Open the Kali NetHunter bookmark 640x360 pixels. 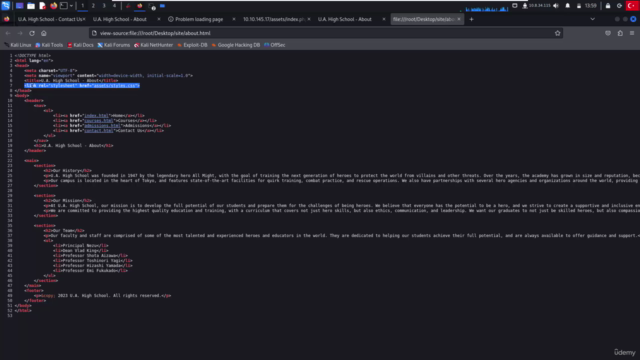coord(153,45)
